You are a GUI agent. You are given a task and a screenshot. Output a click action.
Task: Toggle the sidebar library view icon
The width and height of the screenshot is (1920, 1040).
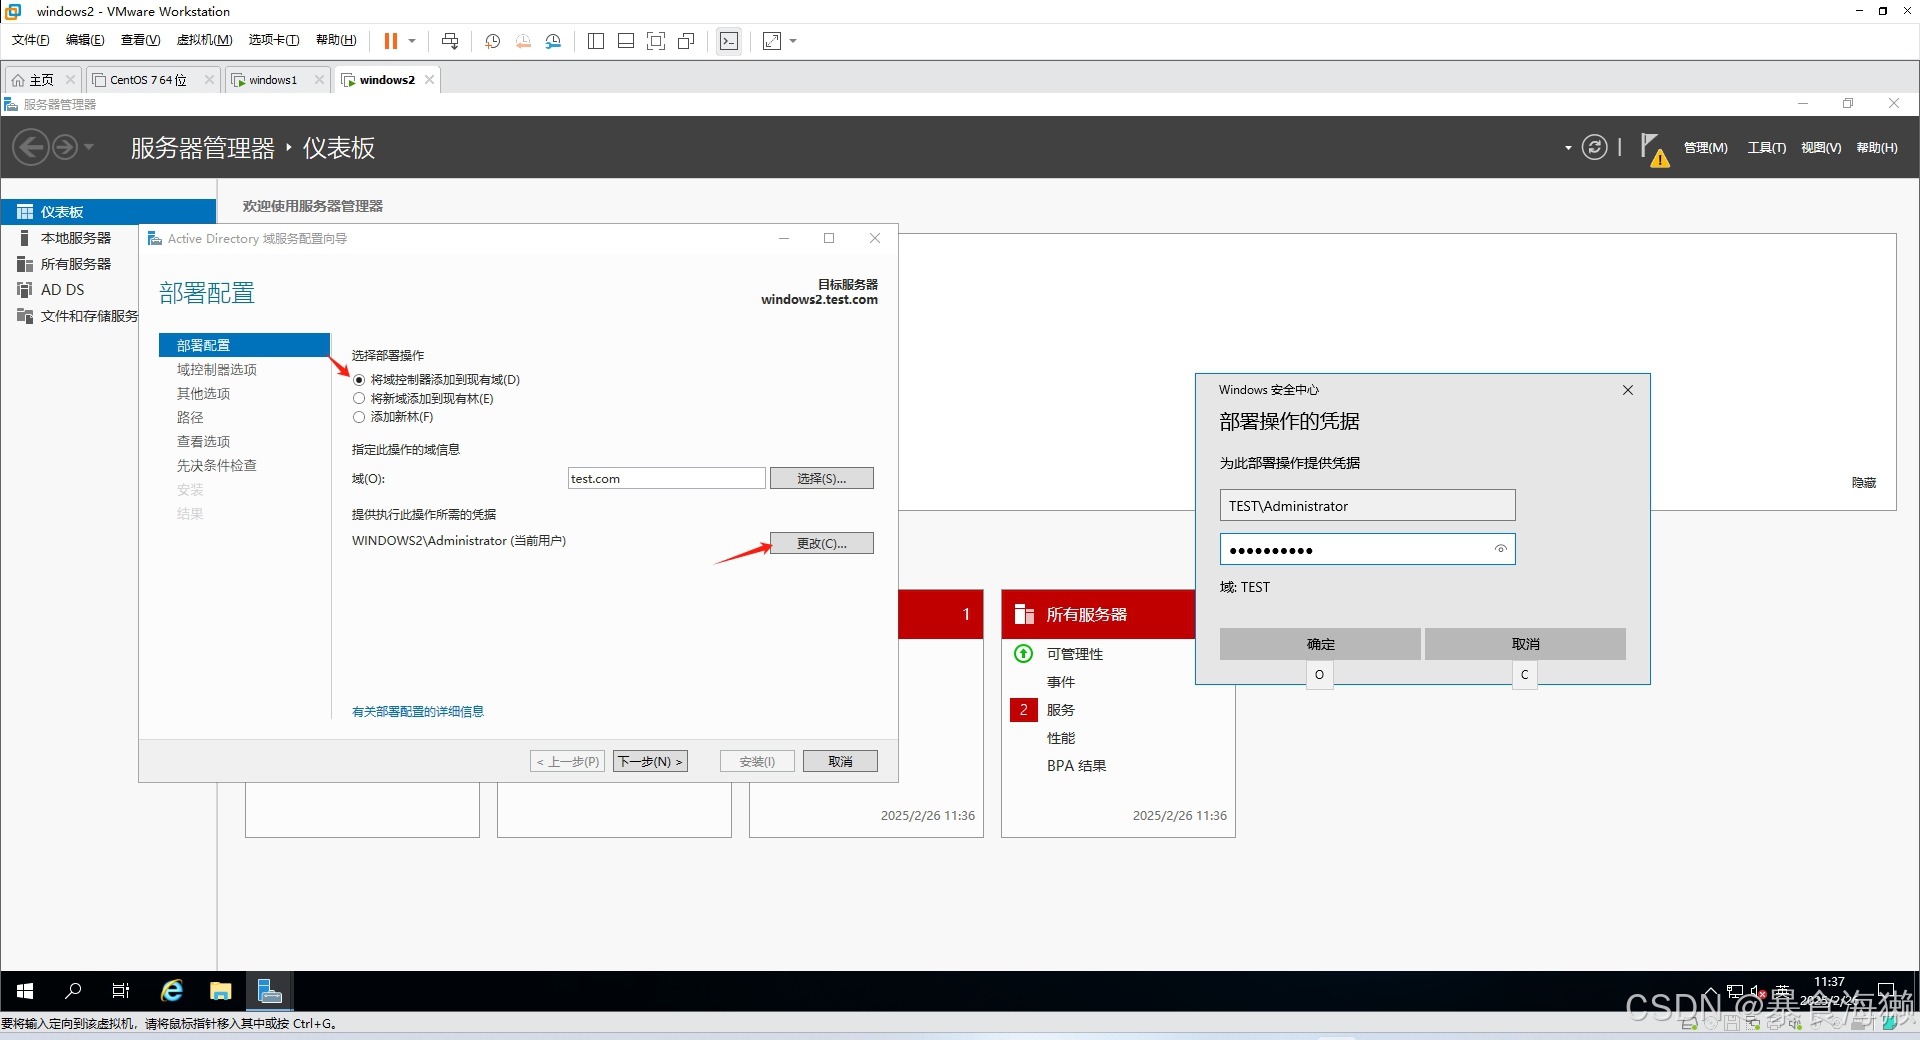click(x=596, y=41)
